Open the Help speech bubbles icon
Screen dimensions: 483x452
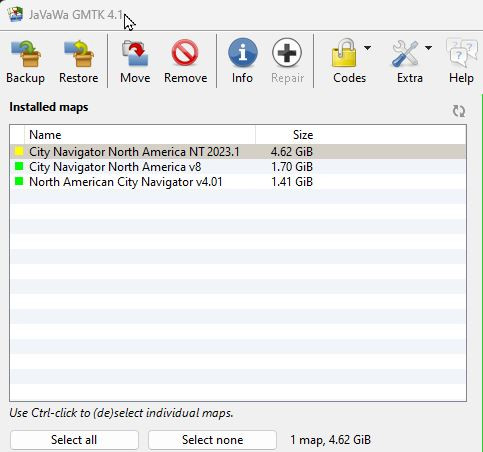(461, 53)
